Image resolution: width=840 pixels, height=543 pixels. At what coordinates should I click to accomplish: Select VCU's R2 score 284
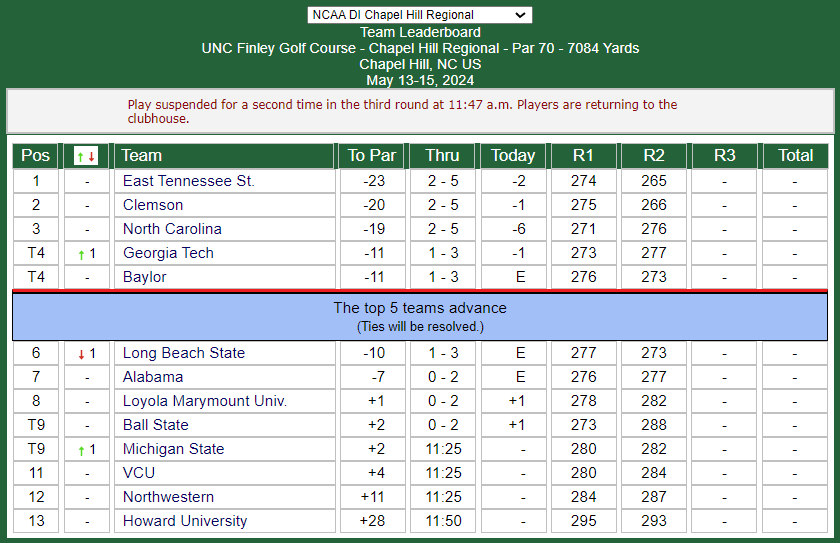tap(654, 473)
